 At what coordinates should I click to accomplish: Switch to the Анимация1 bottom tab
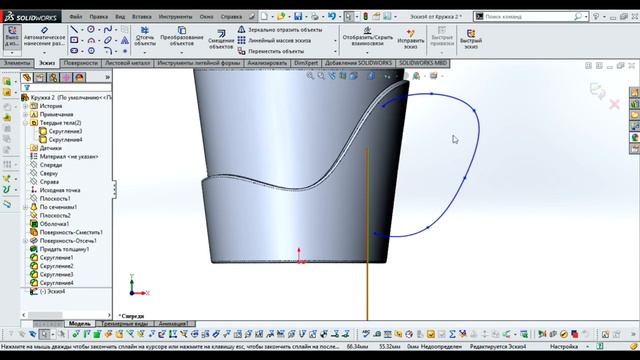[x=173, y=324]
